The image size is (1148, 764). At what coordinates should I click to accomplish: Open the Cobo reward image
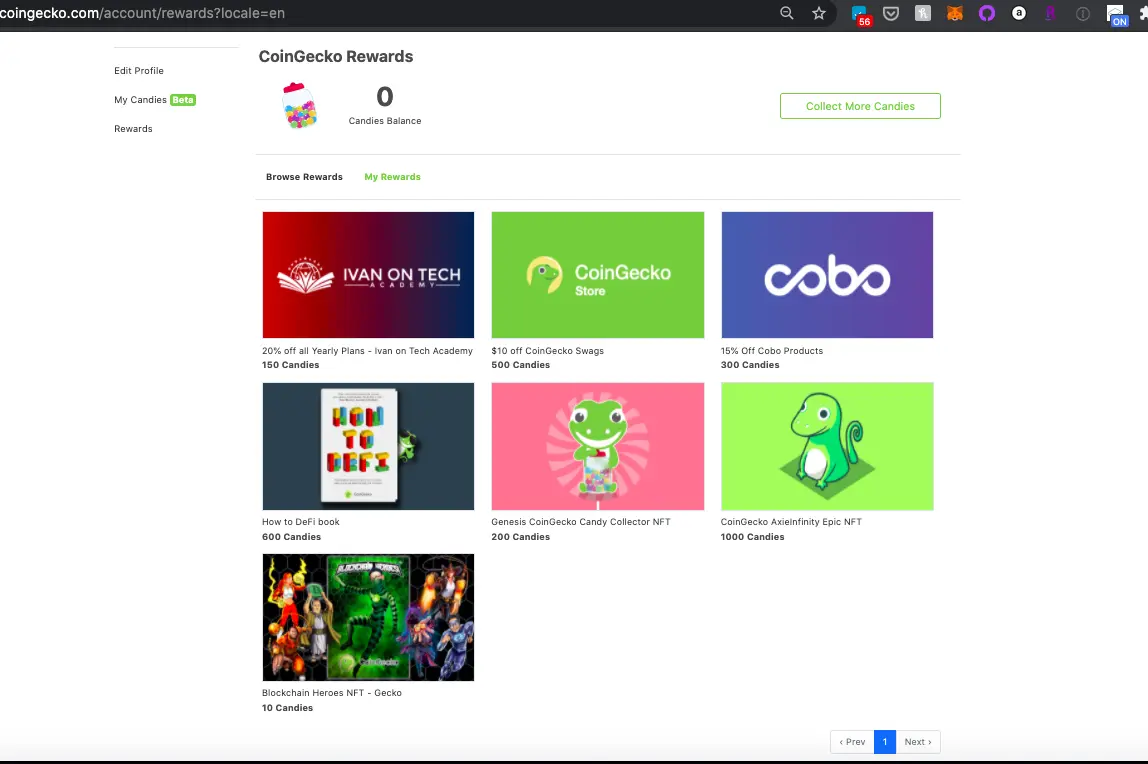827,275
